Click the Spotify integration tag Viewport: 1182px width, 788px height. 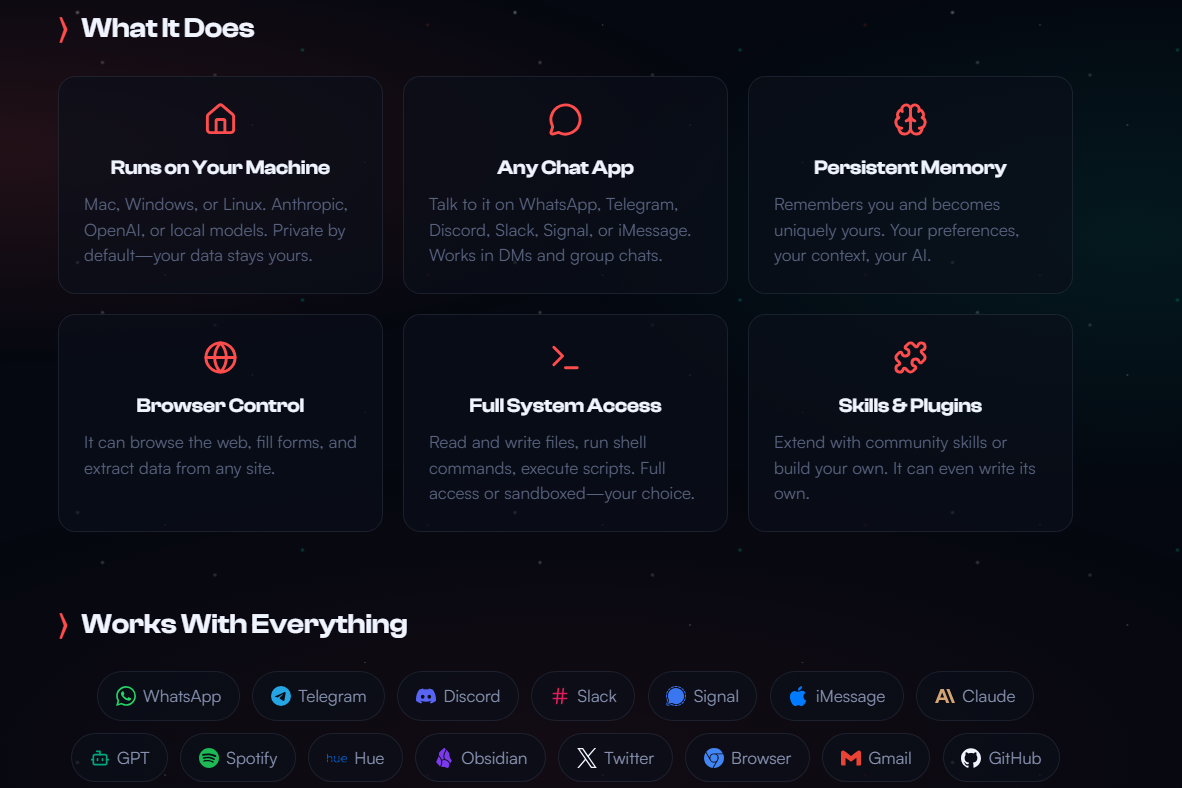click(x=237, y=758)
